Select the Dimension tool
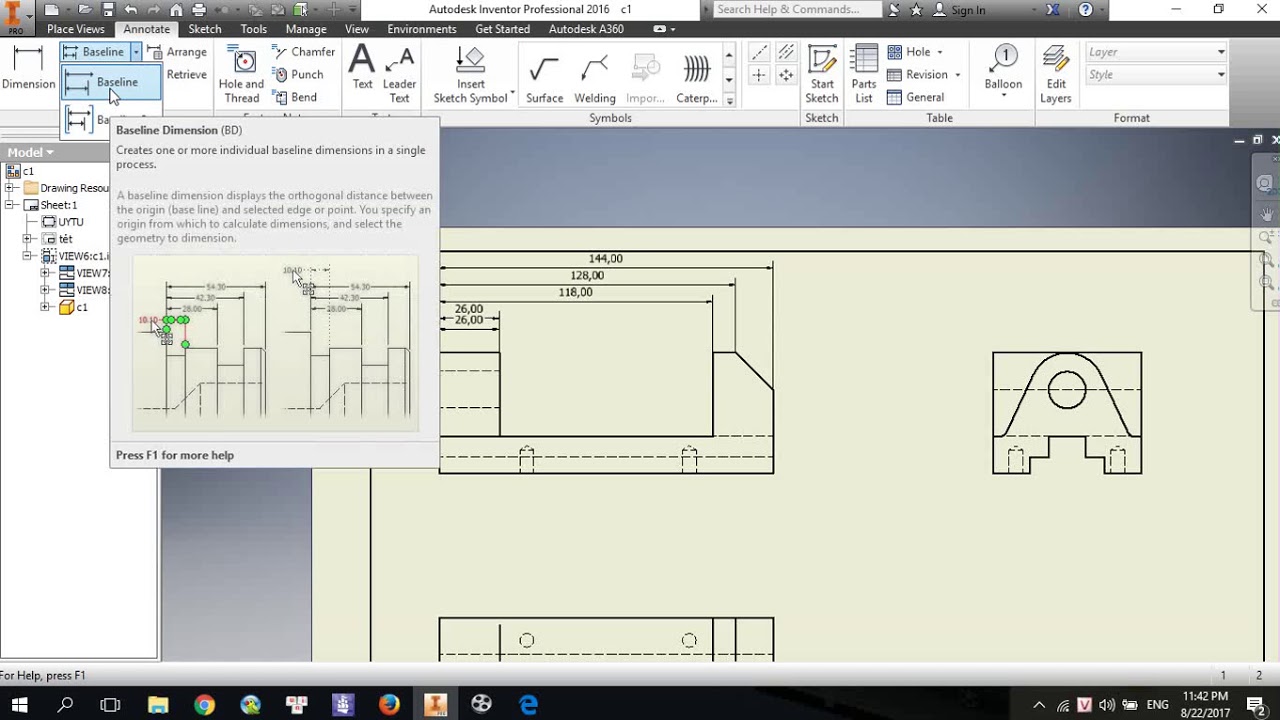The image size is (1280, 720). pyautogui.click(x=28, y=66)
